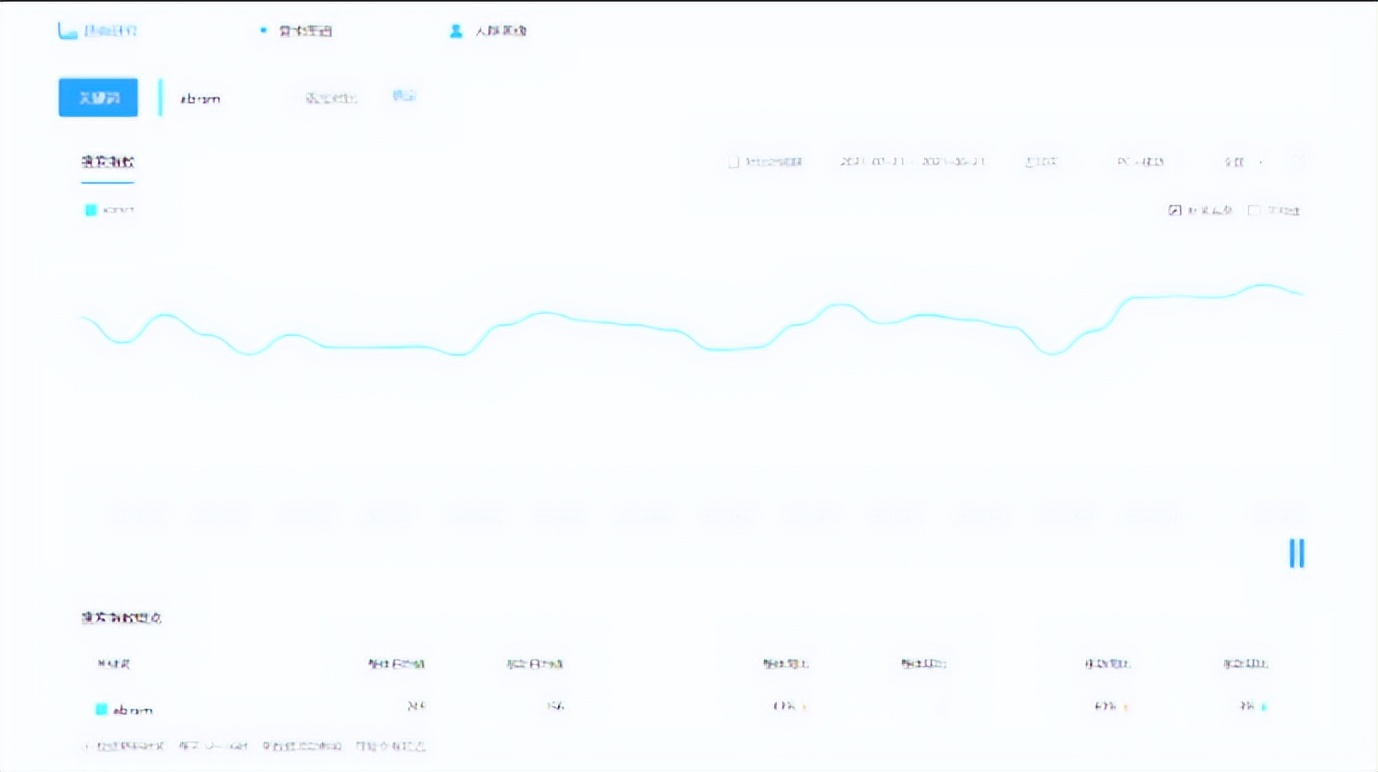Open the person icon navigation item
The height and width of the screenshot is (772, 1378).
(x=488, y=31)
